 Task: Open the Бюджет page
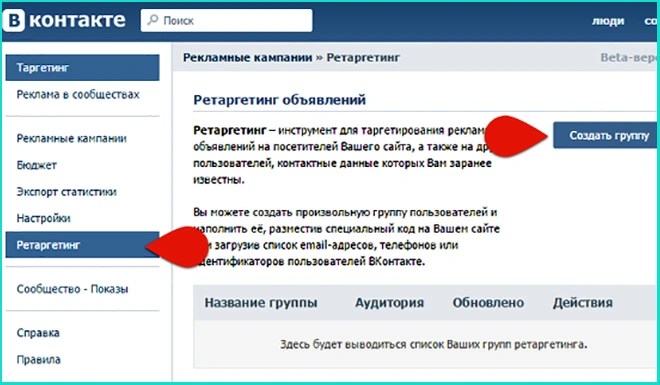tap(37, 165)
